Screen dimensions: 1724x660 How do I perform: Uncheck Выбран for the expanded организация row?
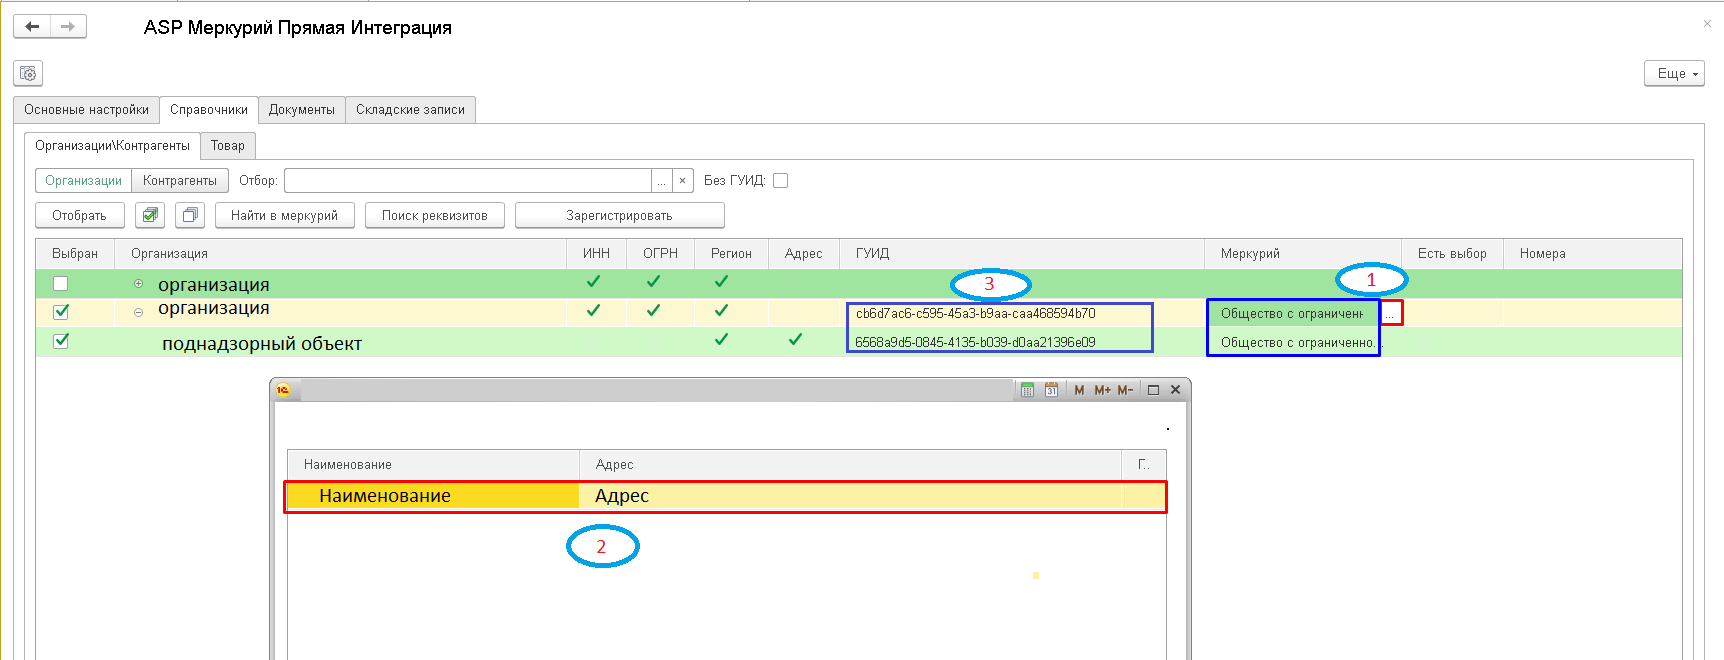point(61,312)
